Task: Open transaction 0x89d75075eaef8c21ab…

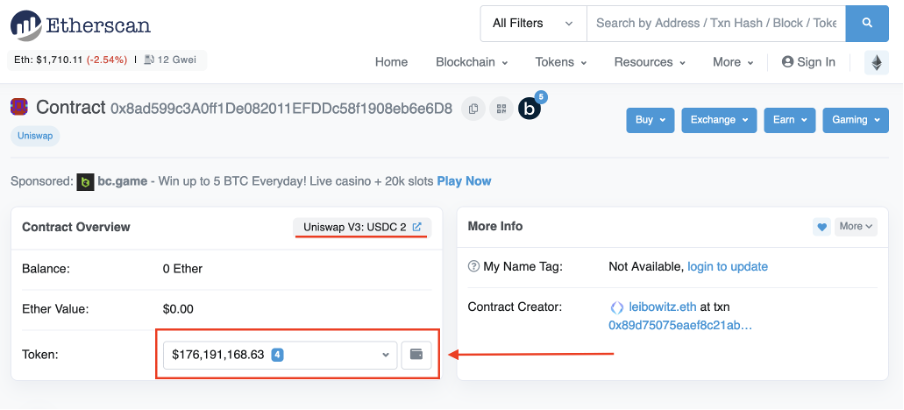Action: point(680,326)
